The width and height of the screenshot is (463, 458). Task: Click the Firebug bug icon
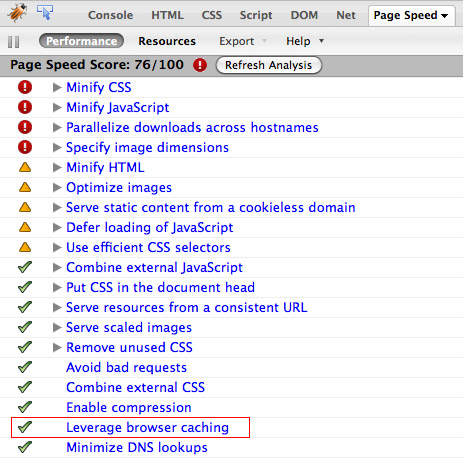tap(18, 13)
